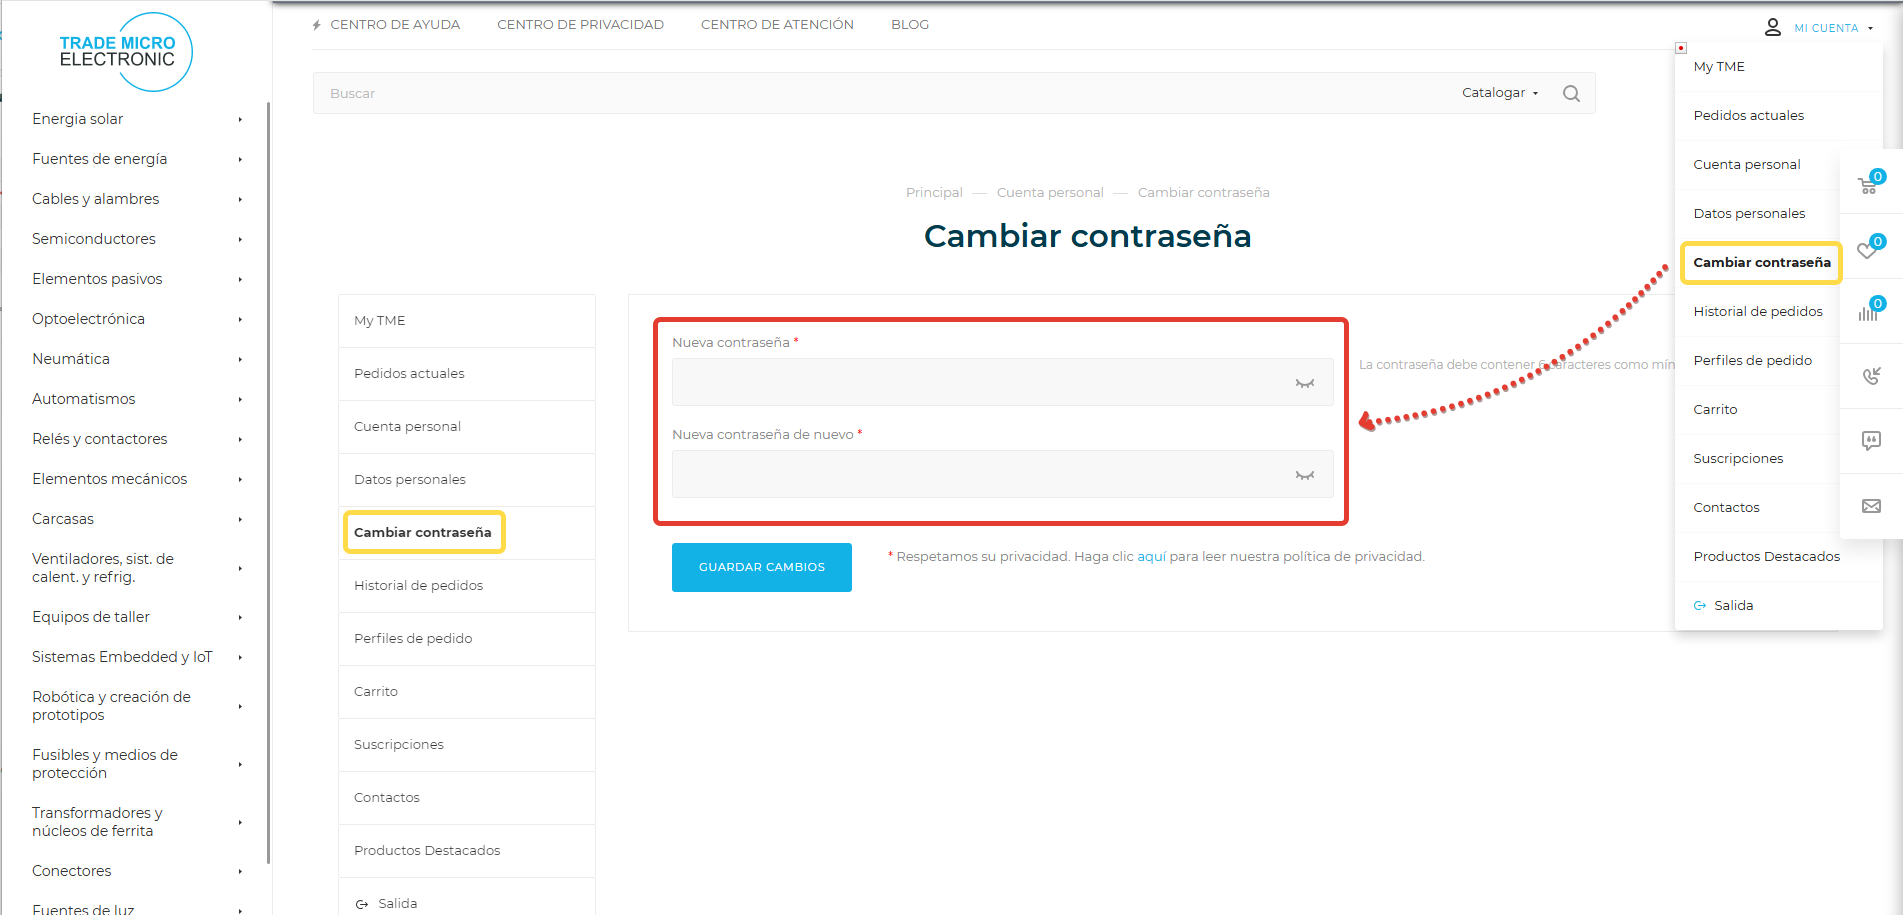Click the phone callback icon
The image size is (1903, 915).
1871,376
